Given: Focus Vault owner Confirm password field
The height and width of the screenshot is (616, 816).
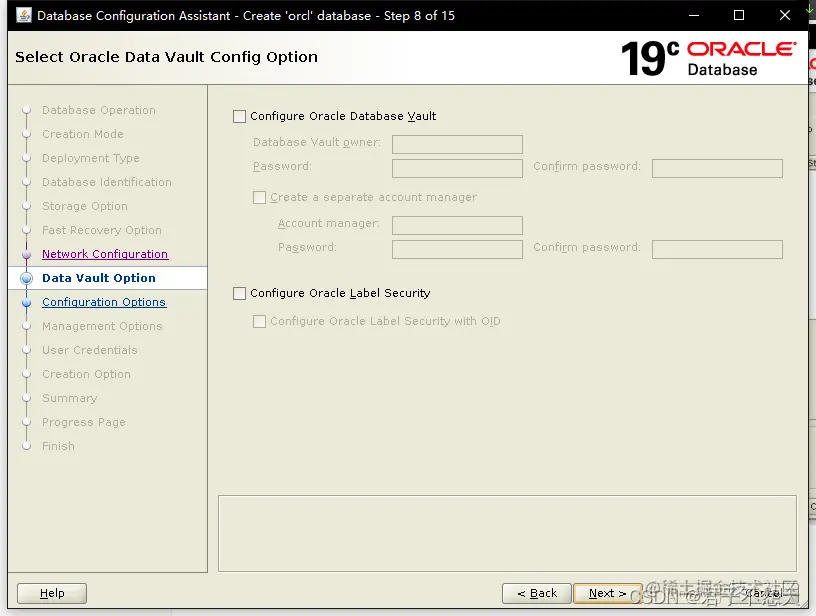Looking at the screenshot, I should (x=717, y=168).
